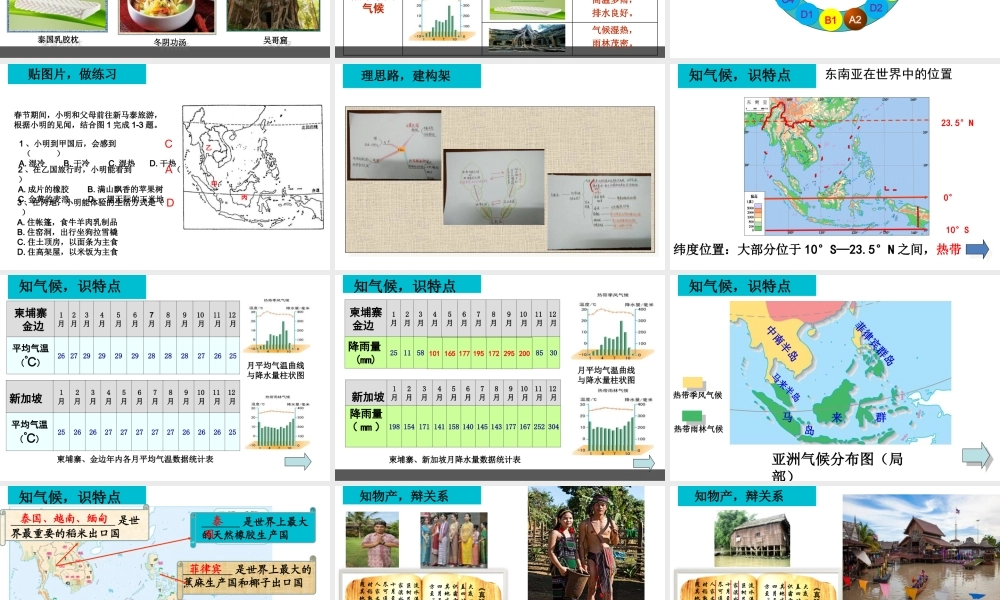Click the photo of man in pink shirt
Image resolution: width=1000 pixels, height=600 pixels.
pyautogui.click(x=372, y=539)
